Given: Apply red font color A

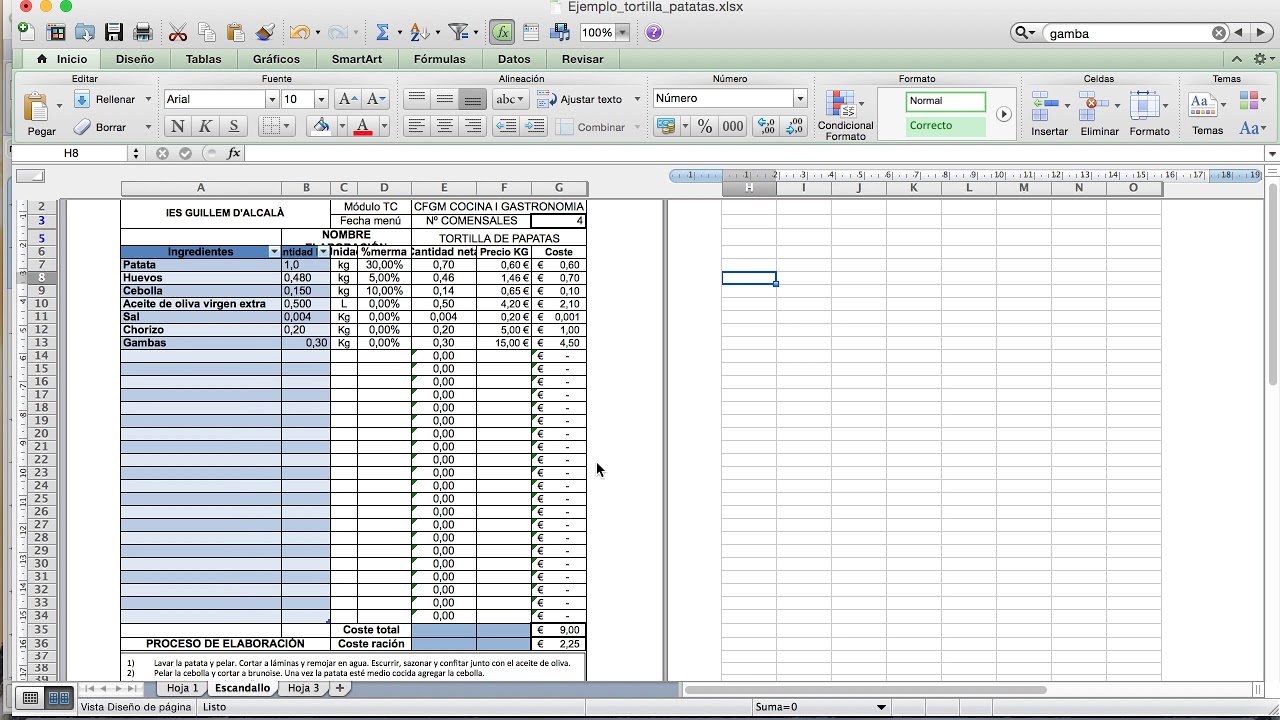Looking at the screenshot, I should pyautogui.click(x=362, y=126).
